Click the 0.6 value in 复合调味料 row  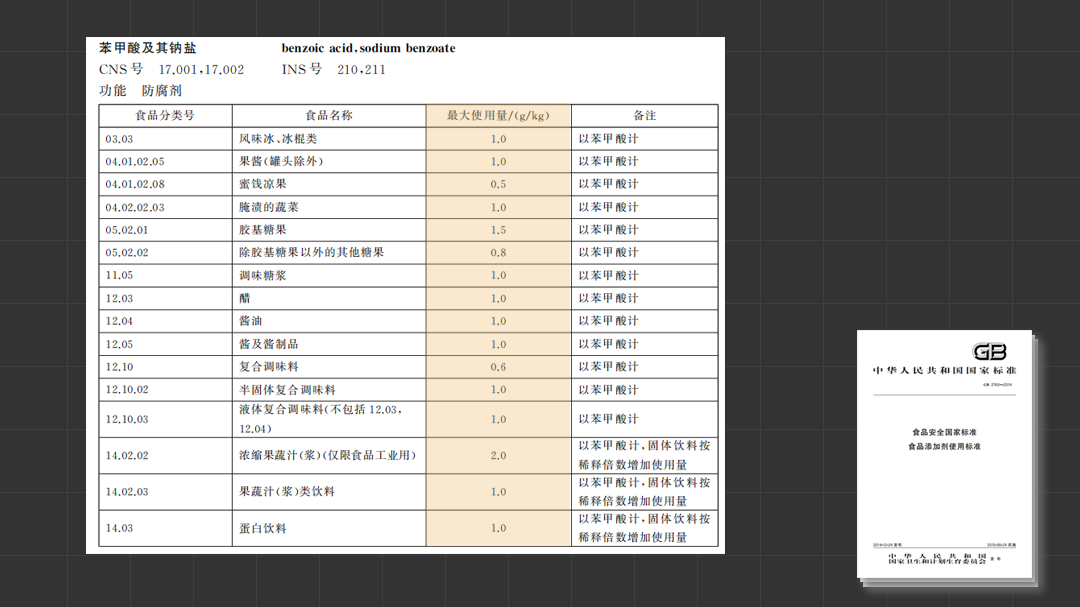(x=498, y=367)
